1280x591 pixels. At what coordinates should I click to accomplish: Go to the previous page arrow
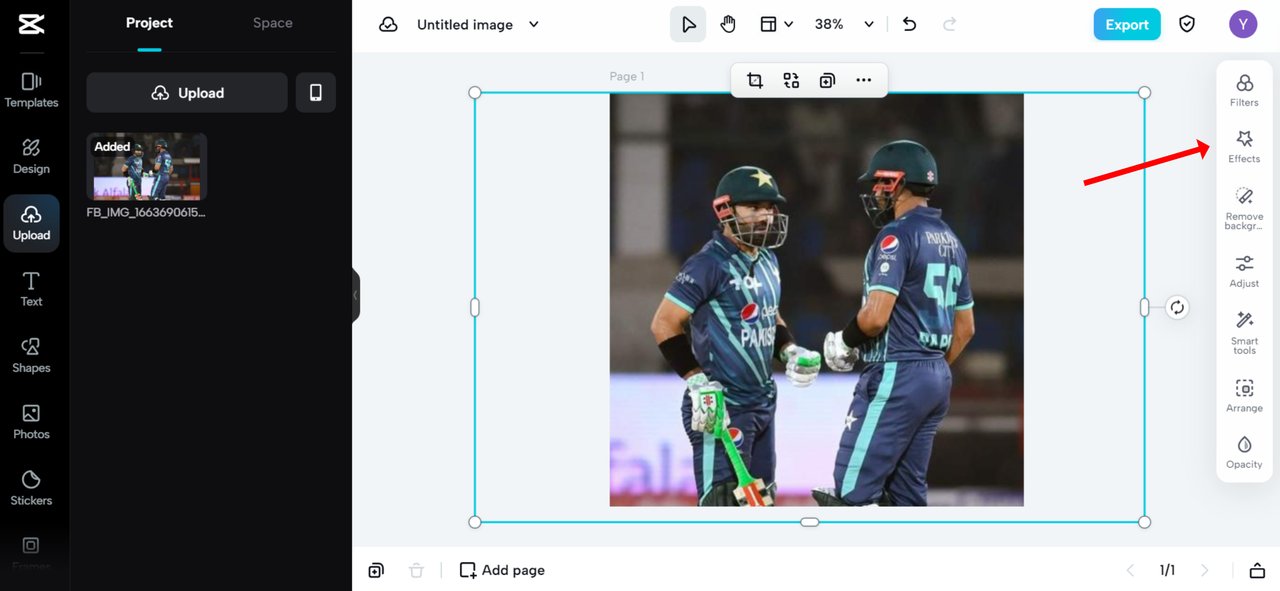coord(1130,570)
